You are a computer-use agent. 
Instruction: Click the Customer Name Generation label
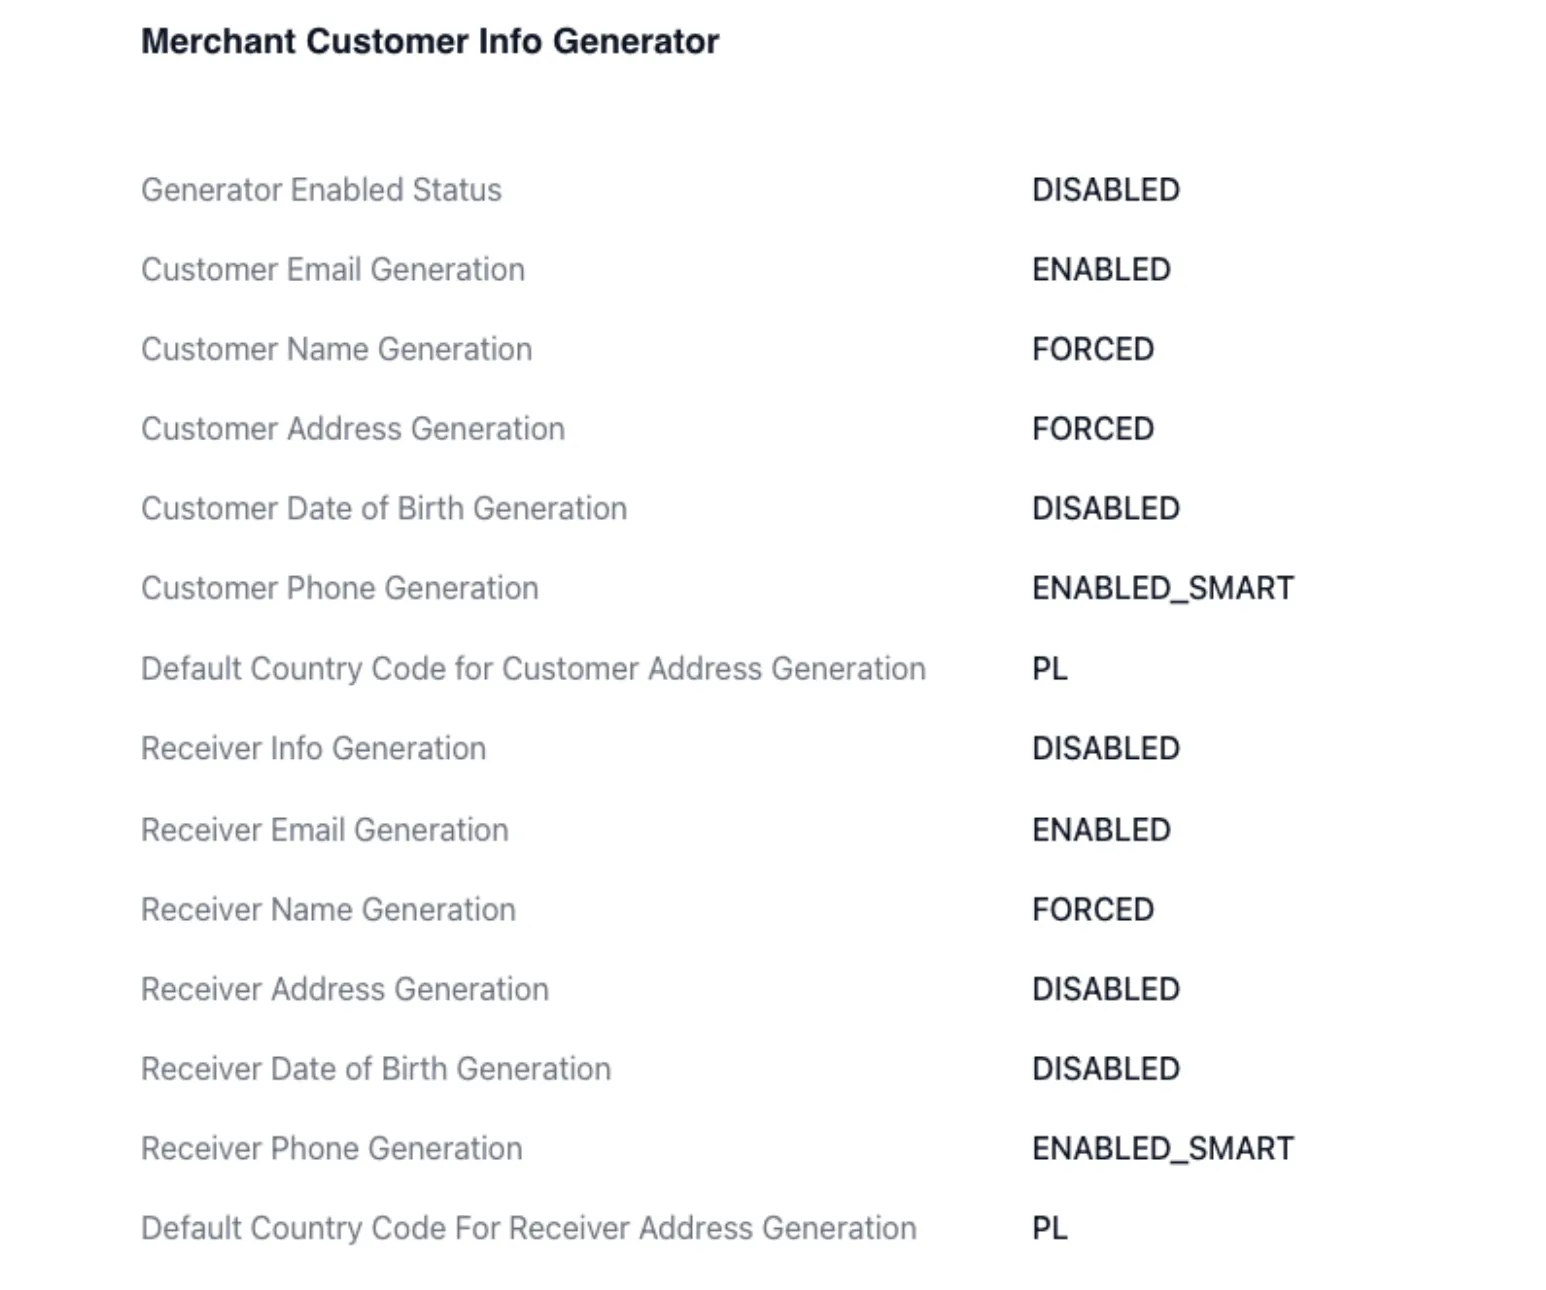tap(336, 349)
